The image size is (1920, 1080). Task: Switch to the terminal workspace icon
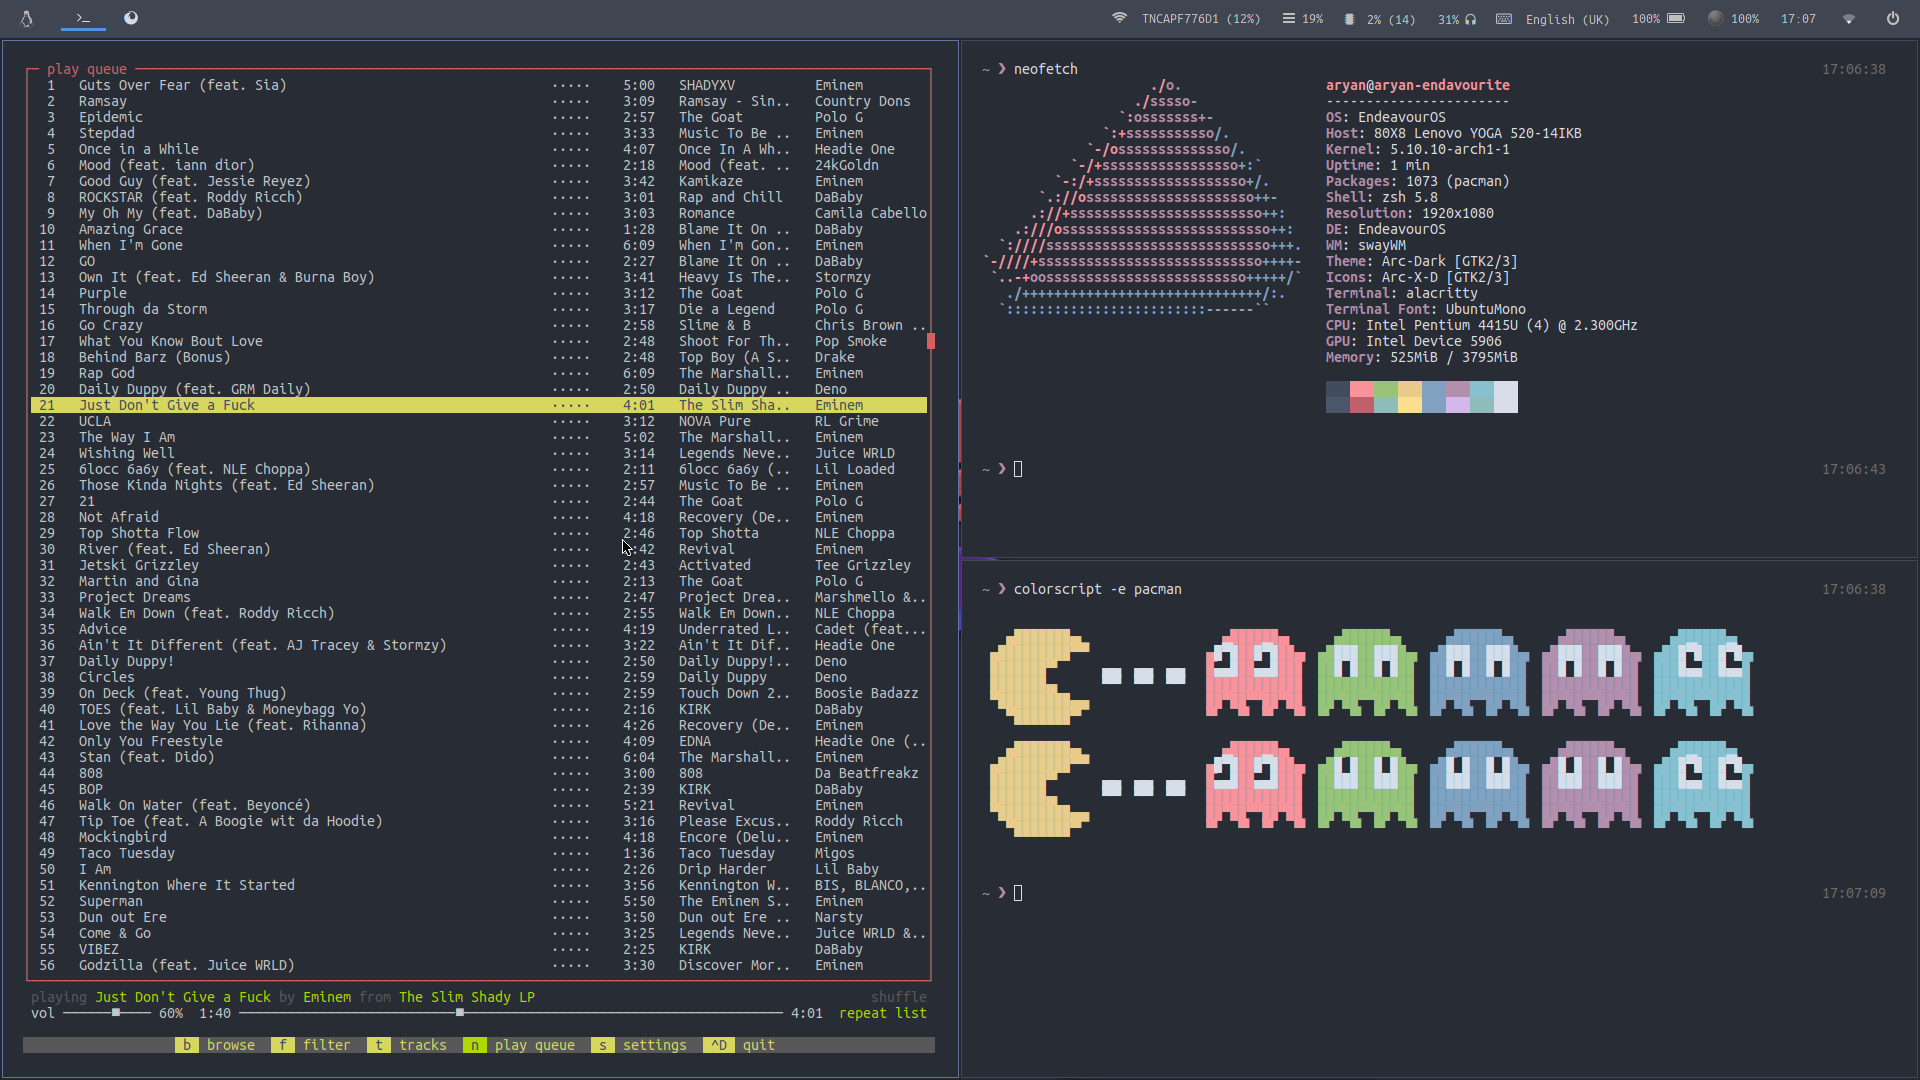point(83,18)
